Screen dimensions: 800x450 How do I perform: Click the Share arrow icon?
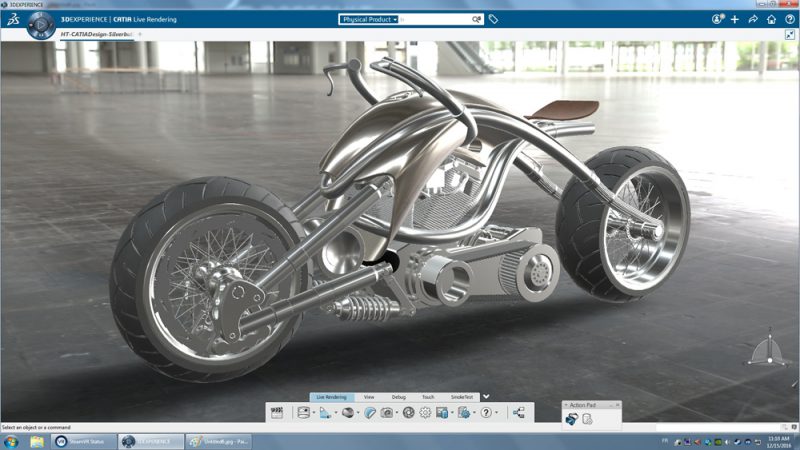coord(753,19)
